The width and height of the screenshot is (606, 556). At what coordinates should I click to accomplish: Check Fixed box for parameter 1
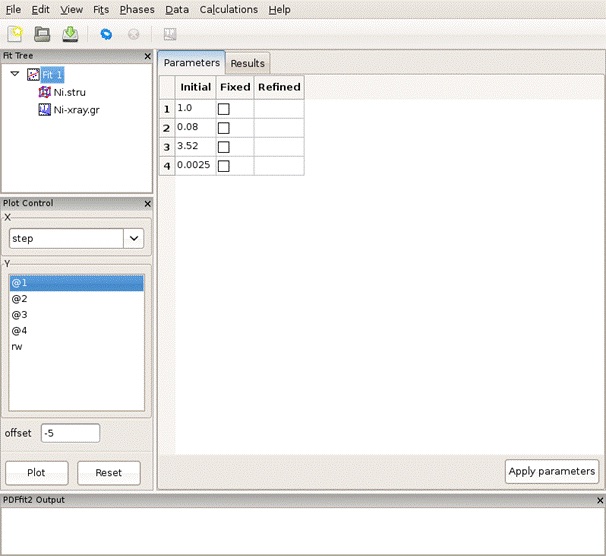coord(224,108)
